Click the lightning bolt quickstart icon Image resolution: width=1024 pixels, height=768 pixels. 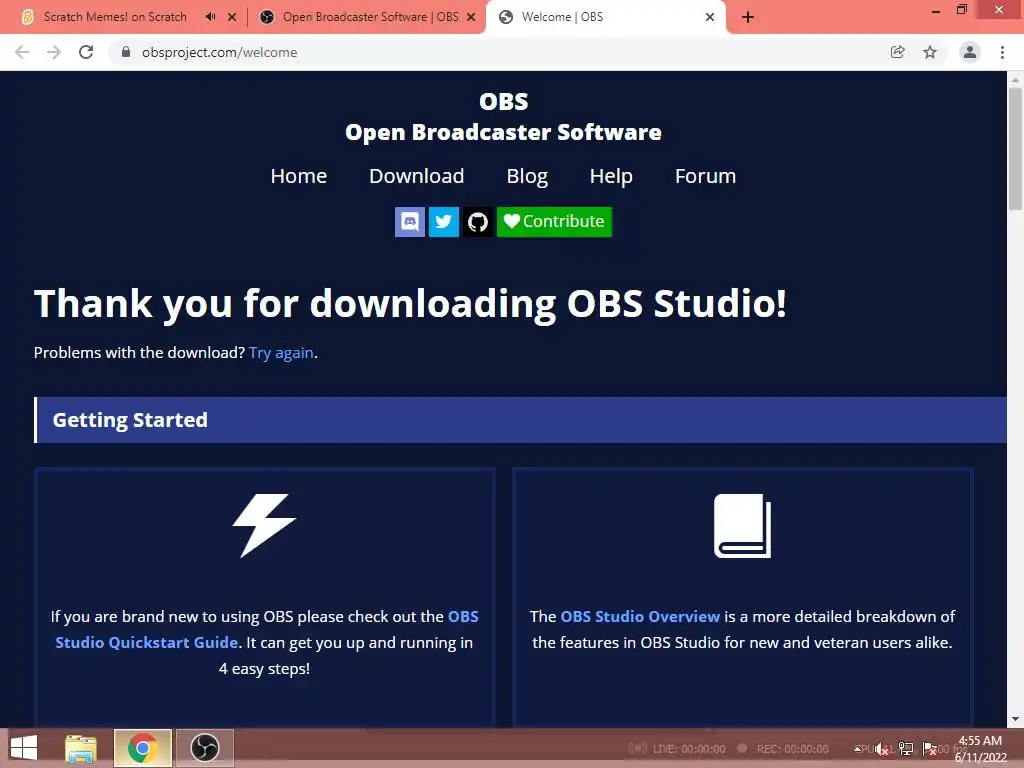[x=264, y=525]
